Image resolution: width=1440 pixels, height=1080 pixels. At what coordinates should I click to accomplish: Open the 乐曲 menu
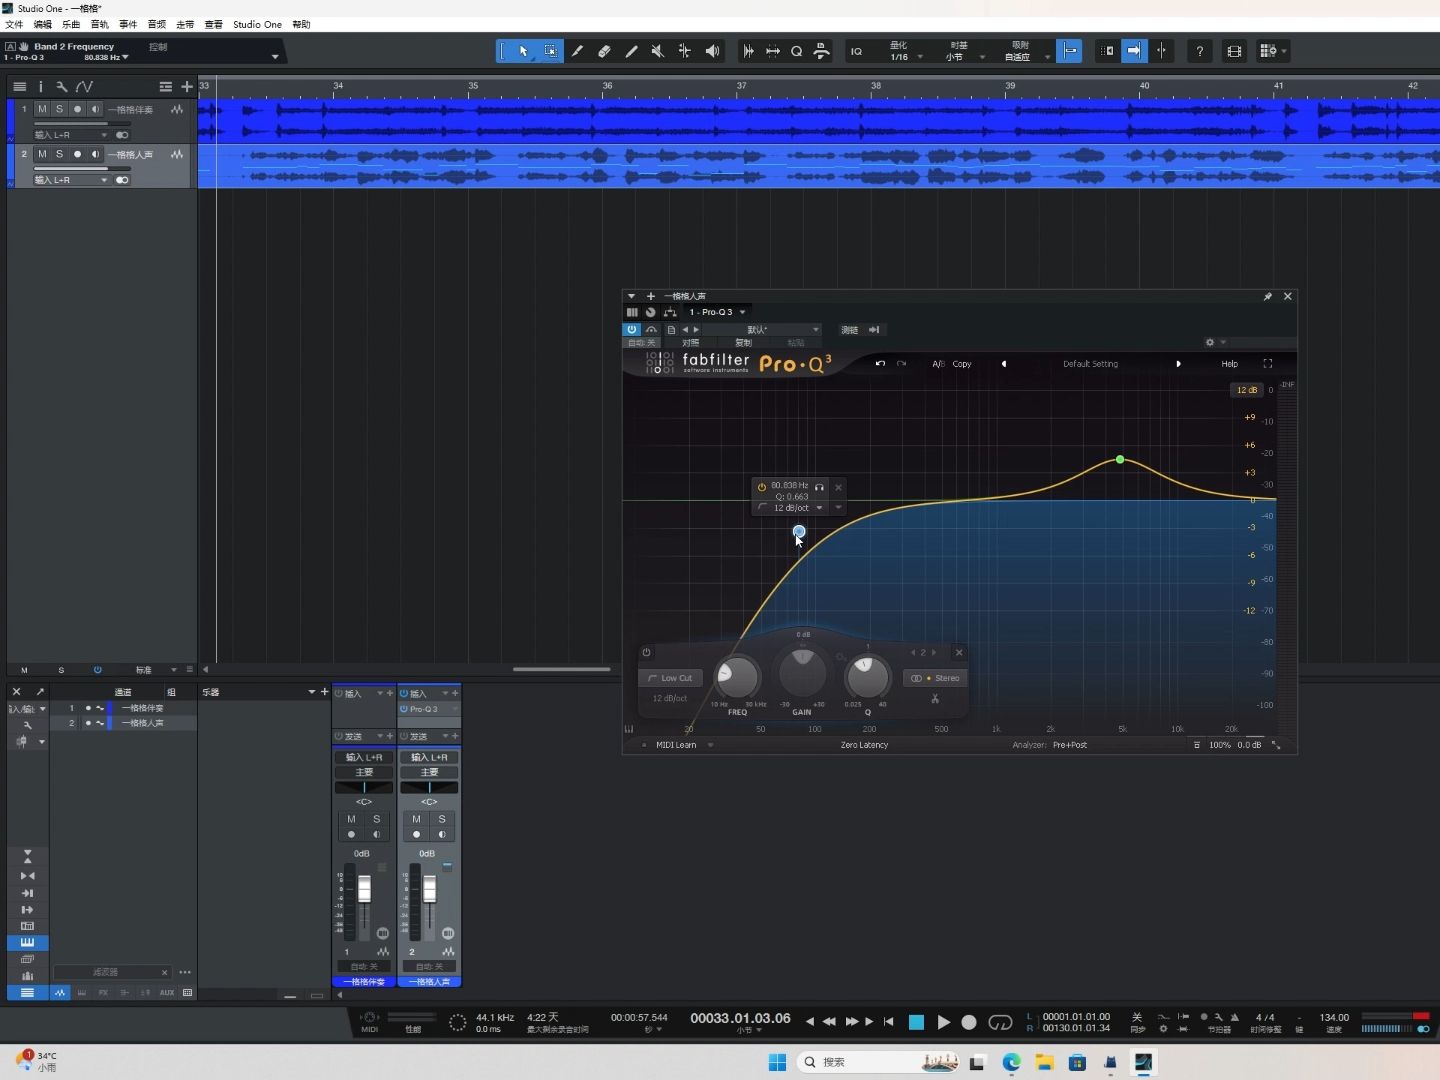click(x=71, y=24)
